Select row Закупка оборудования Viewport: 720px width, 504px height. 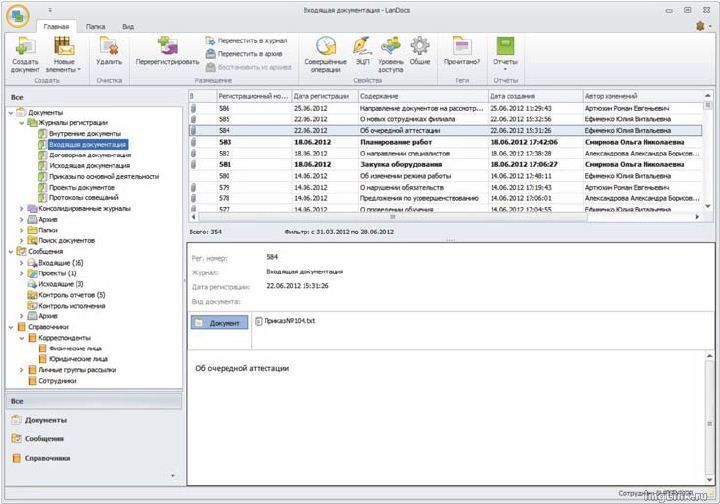pyautogui.click(x=445, y=164)
